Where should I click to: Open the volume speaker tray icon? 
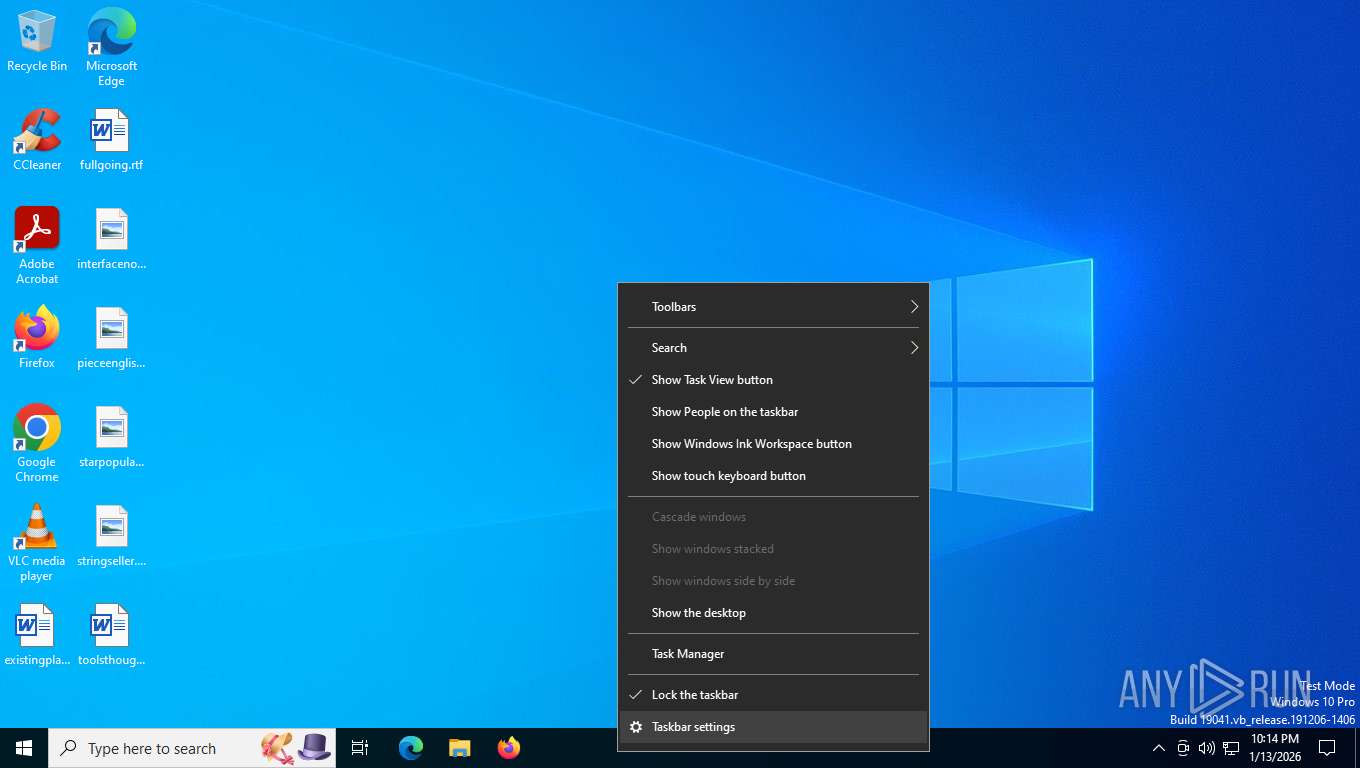(1207, 748)
